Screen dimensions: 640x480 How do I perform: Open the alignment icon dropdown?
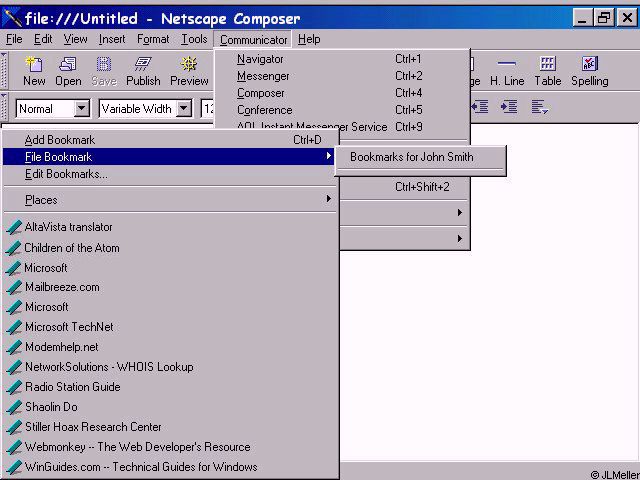pos(540,107)
